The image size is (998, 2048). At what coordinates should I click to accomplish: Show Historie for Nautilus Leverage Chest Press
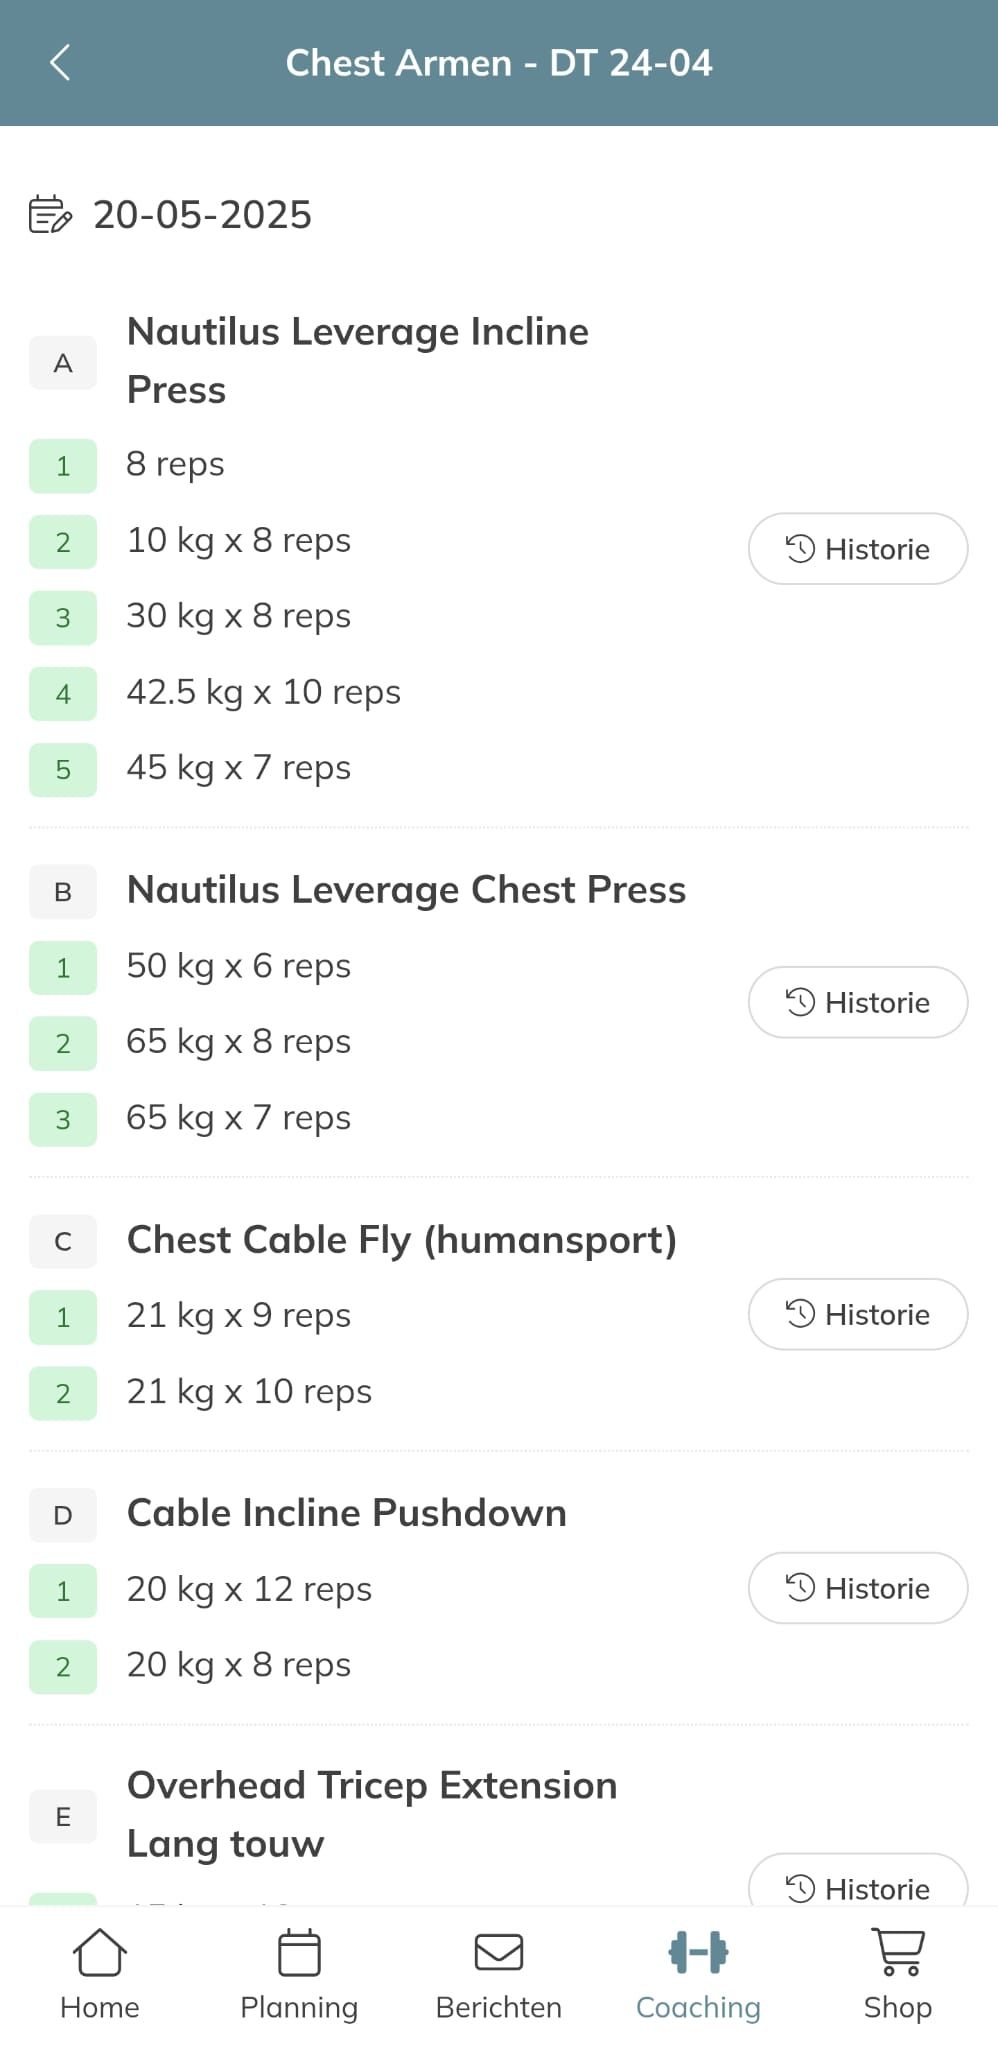click(858, 1002)
